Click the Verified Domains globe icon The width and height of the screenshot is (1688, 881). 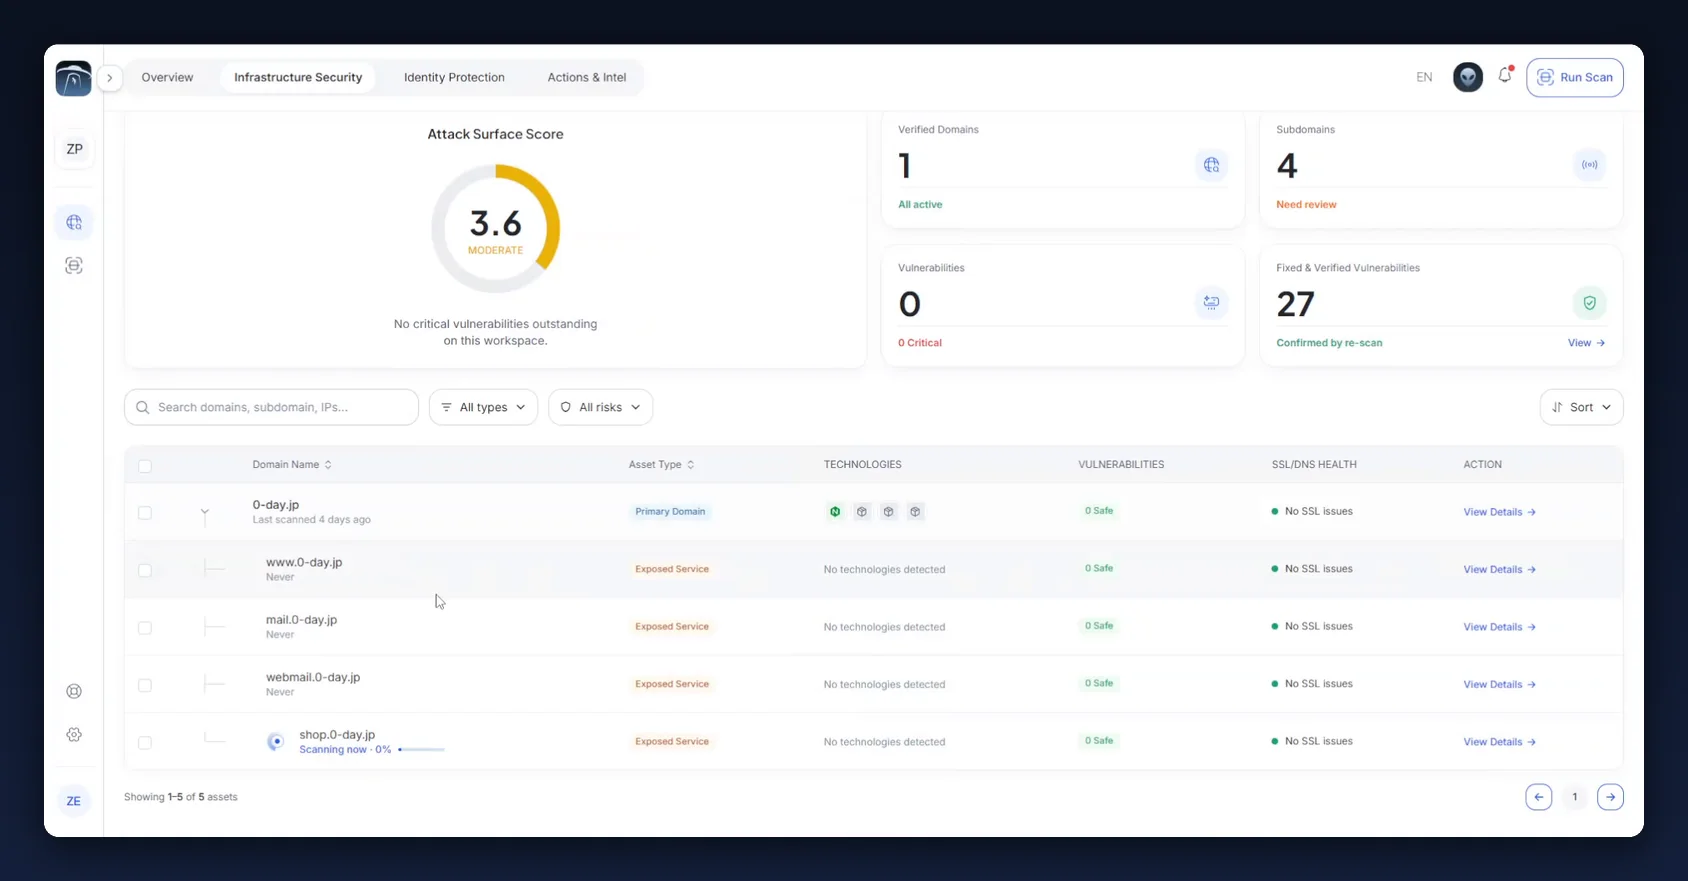[1211, 165]
